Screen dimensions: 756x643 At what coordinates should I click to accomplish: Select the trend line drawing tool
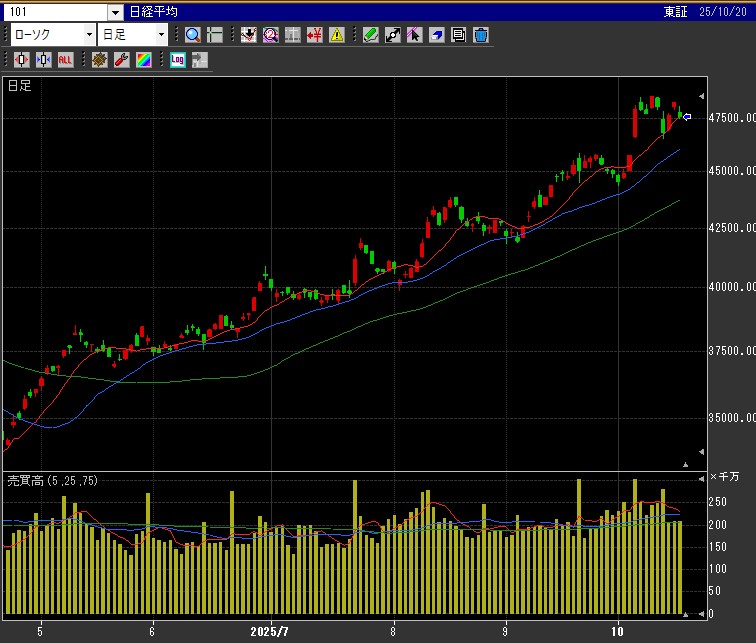coord(392,35)
